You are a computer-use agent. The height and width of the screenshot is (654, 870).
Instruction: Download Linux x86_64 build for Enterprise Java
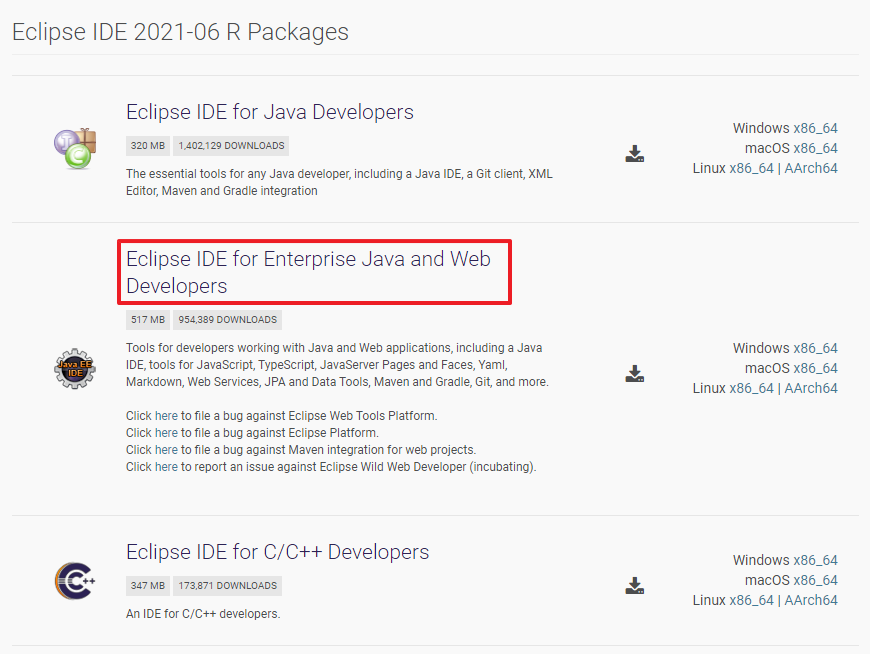(751, 388)
